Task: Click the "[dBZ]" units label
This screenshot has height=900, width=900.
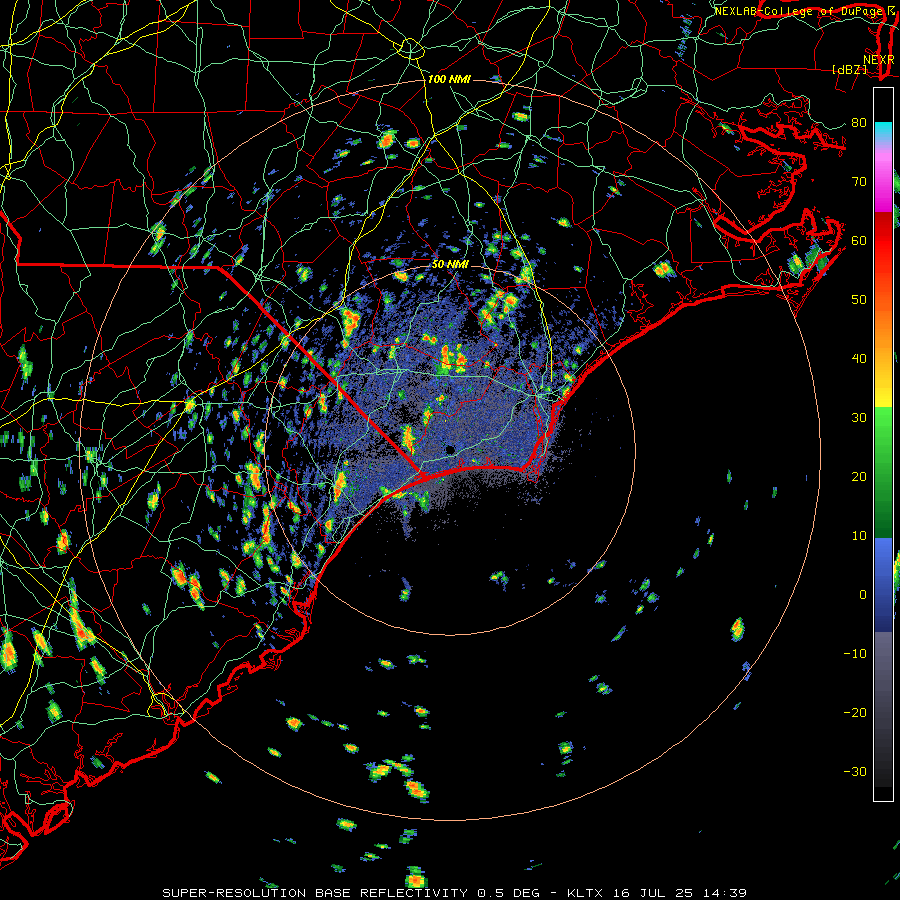Action: 849,69
